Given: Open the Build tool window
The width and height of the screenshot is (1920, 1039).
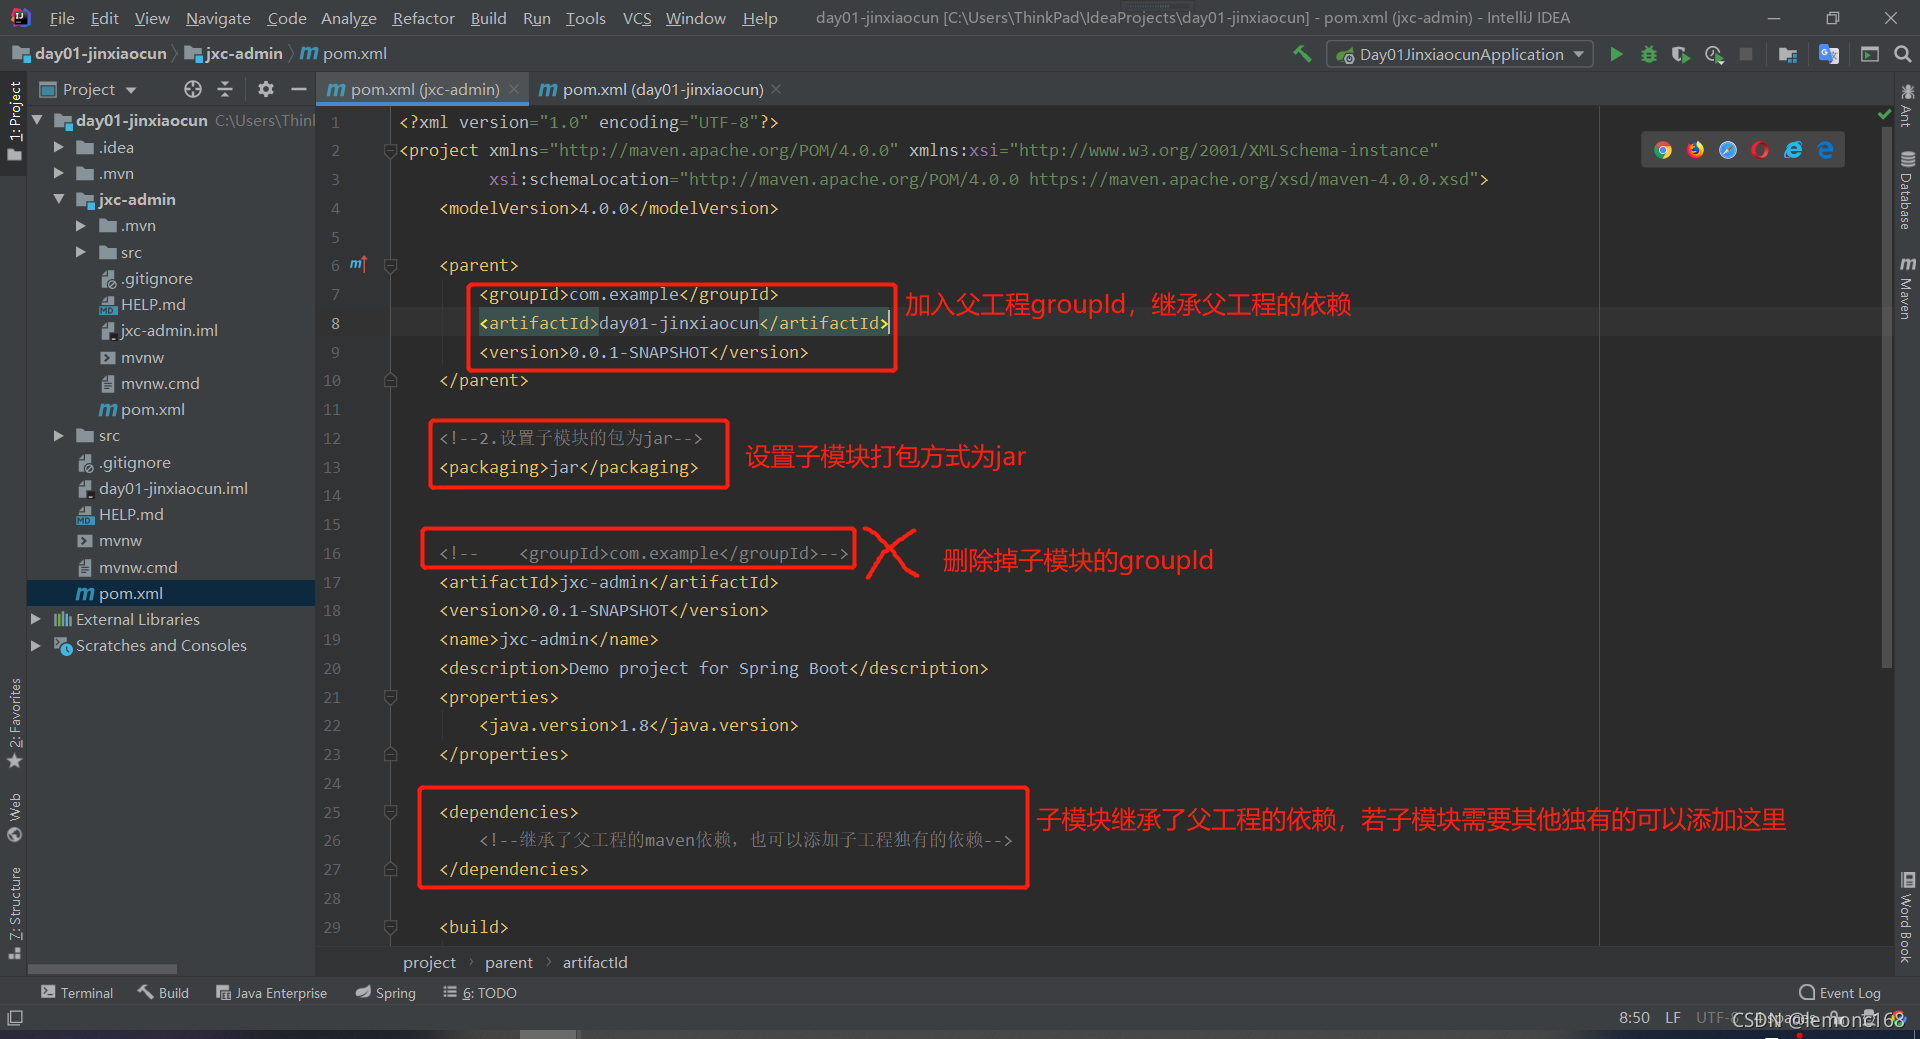Looking at the screenshot, I should click(163, 992).
